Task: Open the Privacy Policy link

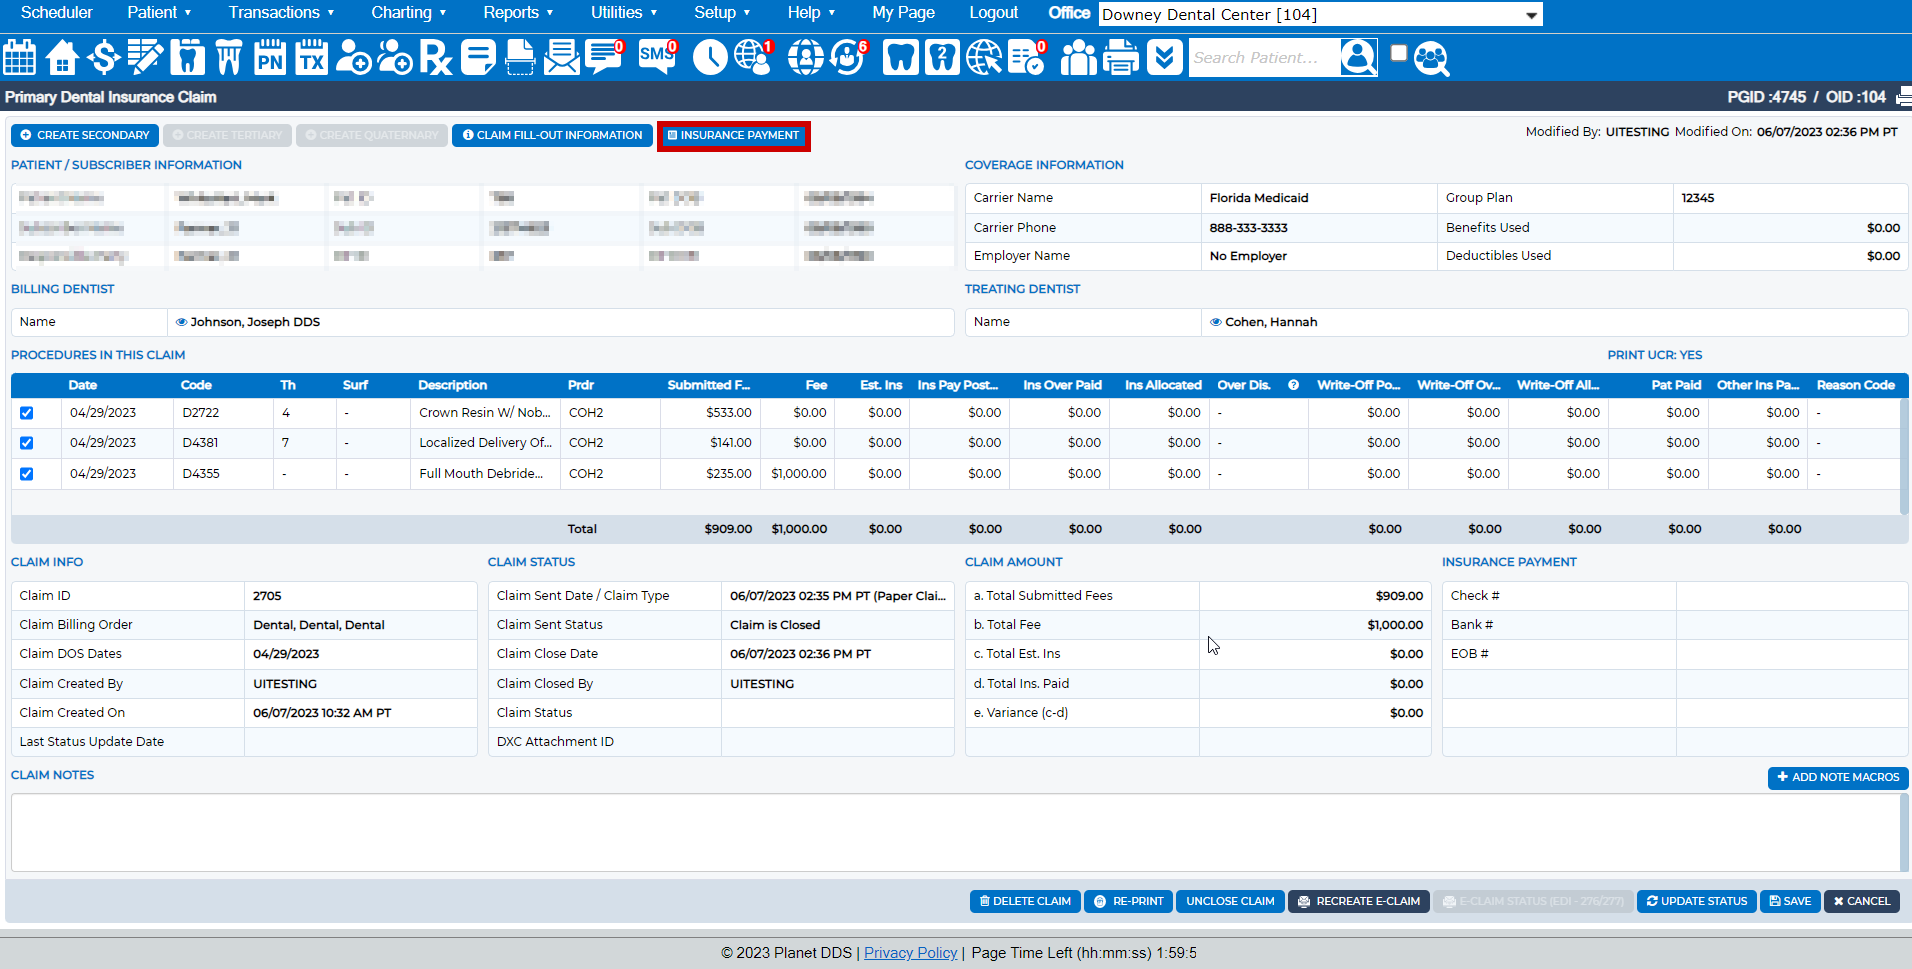Action: coord(910,952)
